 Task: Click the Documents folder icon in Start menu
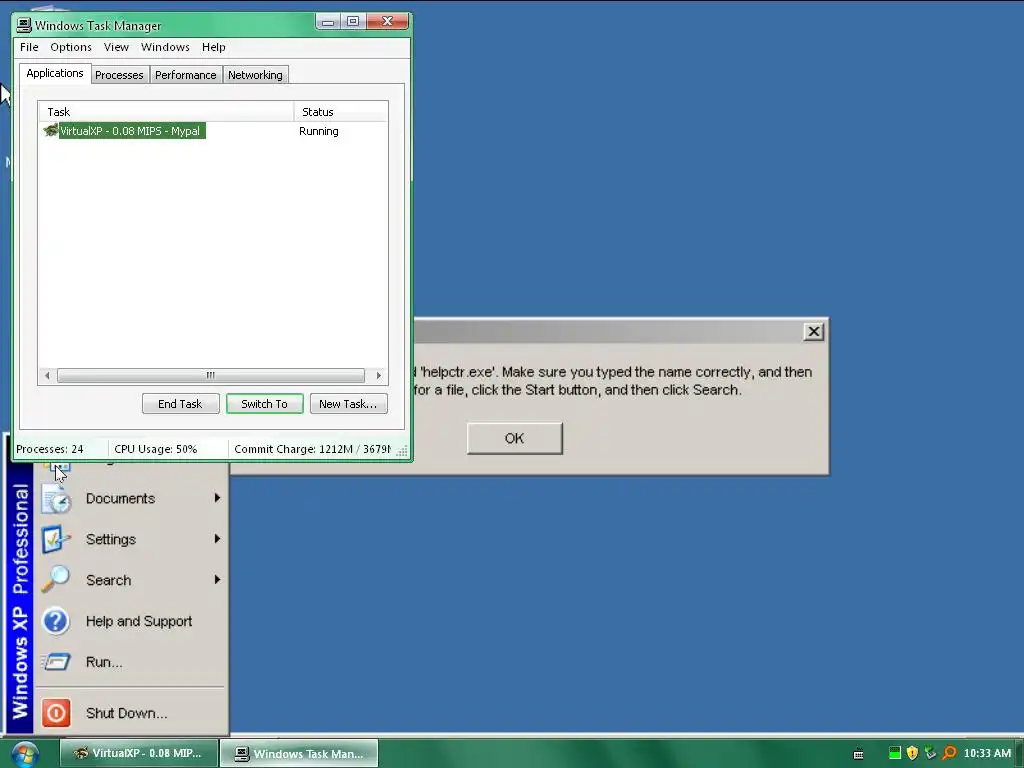coord(56,499)
